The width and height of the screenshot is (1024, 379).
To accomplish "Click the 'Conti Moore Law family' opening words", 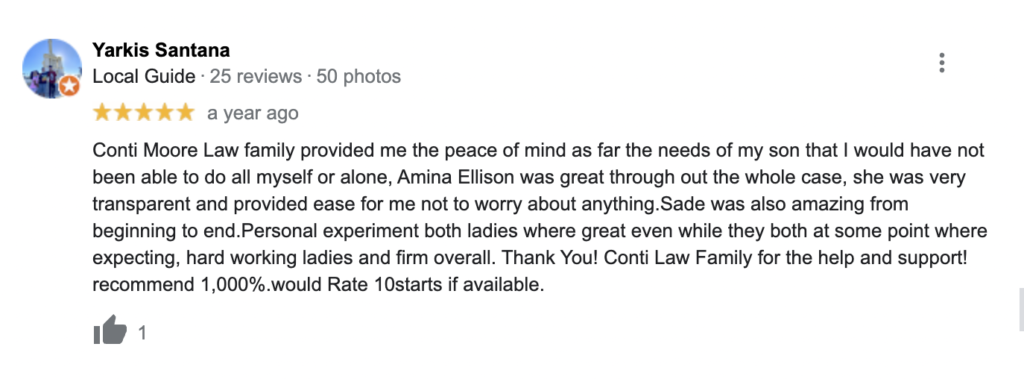I will pos(179,151).
